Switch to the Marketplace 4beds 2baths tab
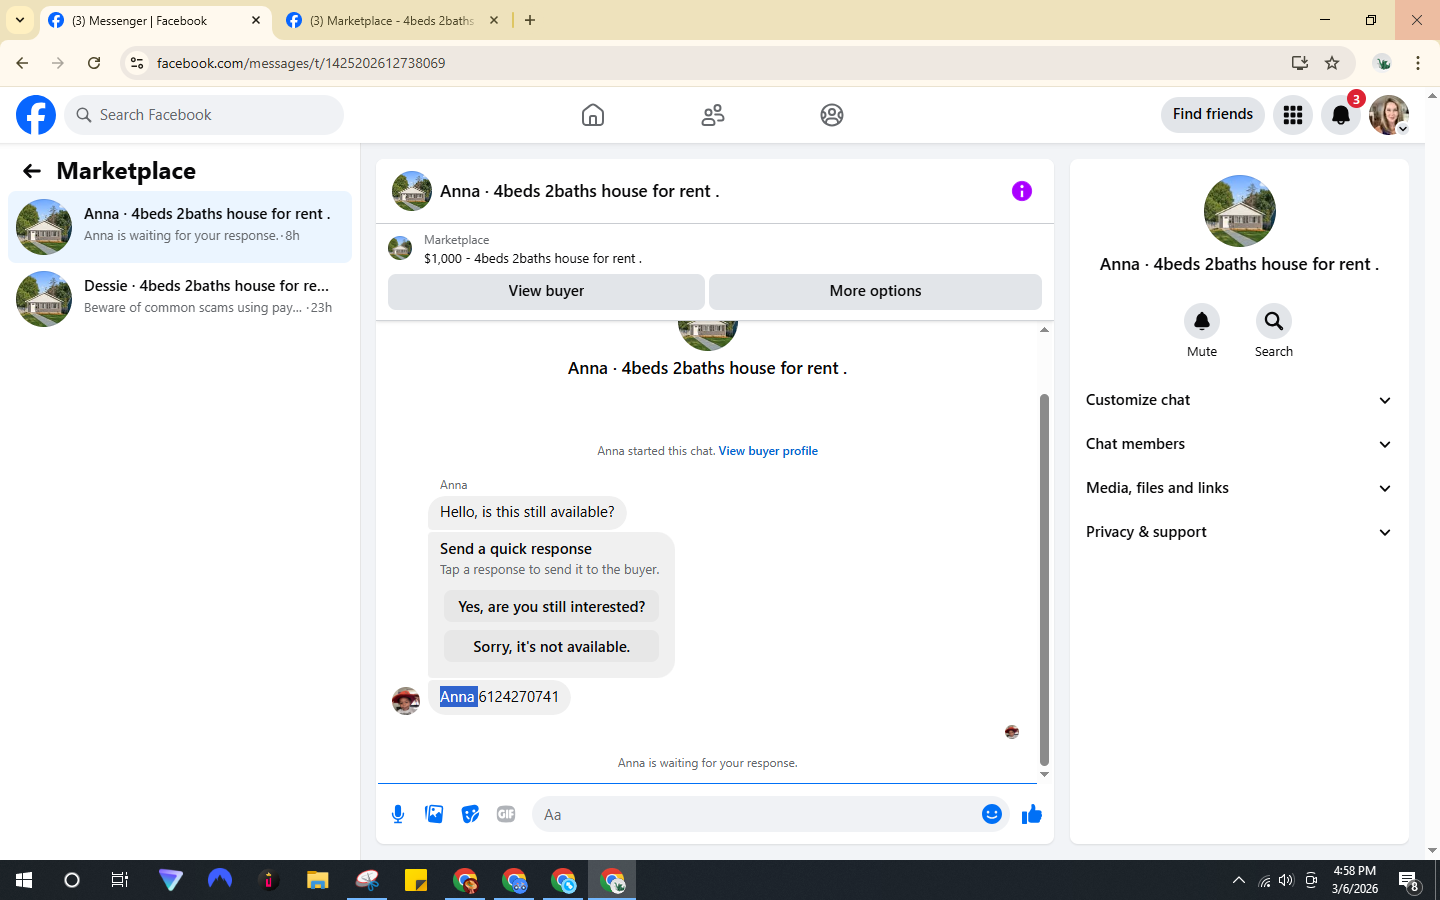Image resolution: width=1440 pixels, height=900 pixels. [x=391, y=20]
